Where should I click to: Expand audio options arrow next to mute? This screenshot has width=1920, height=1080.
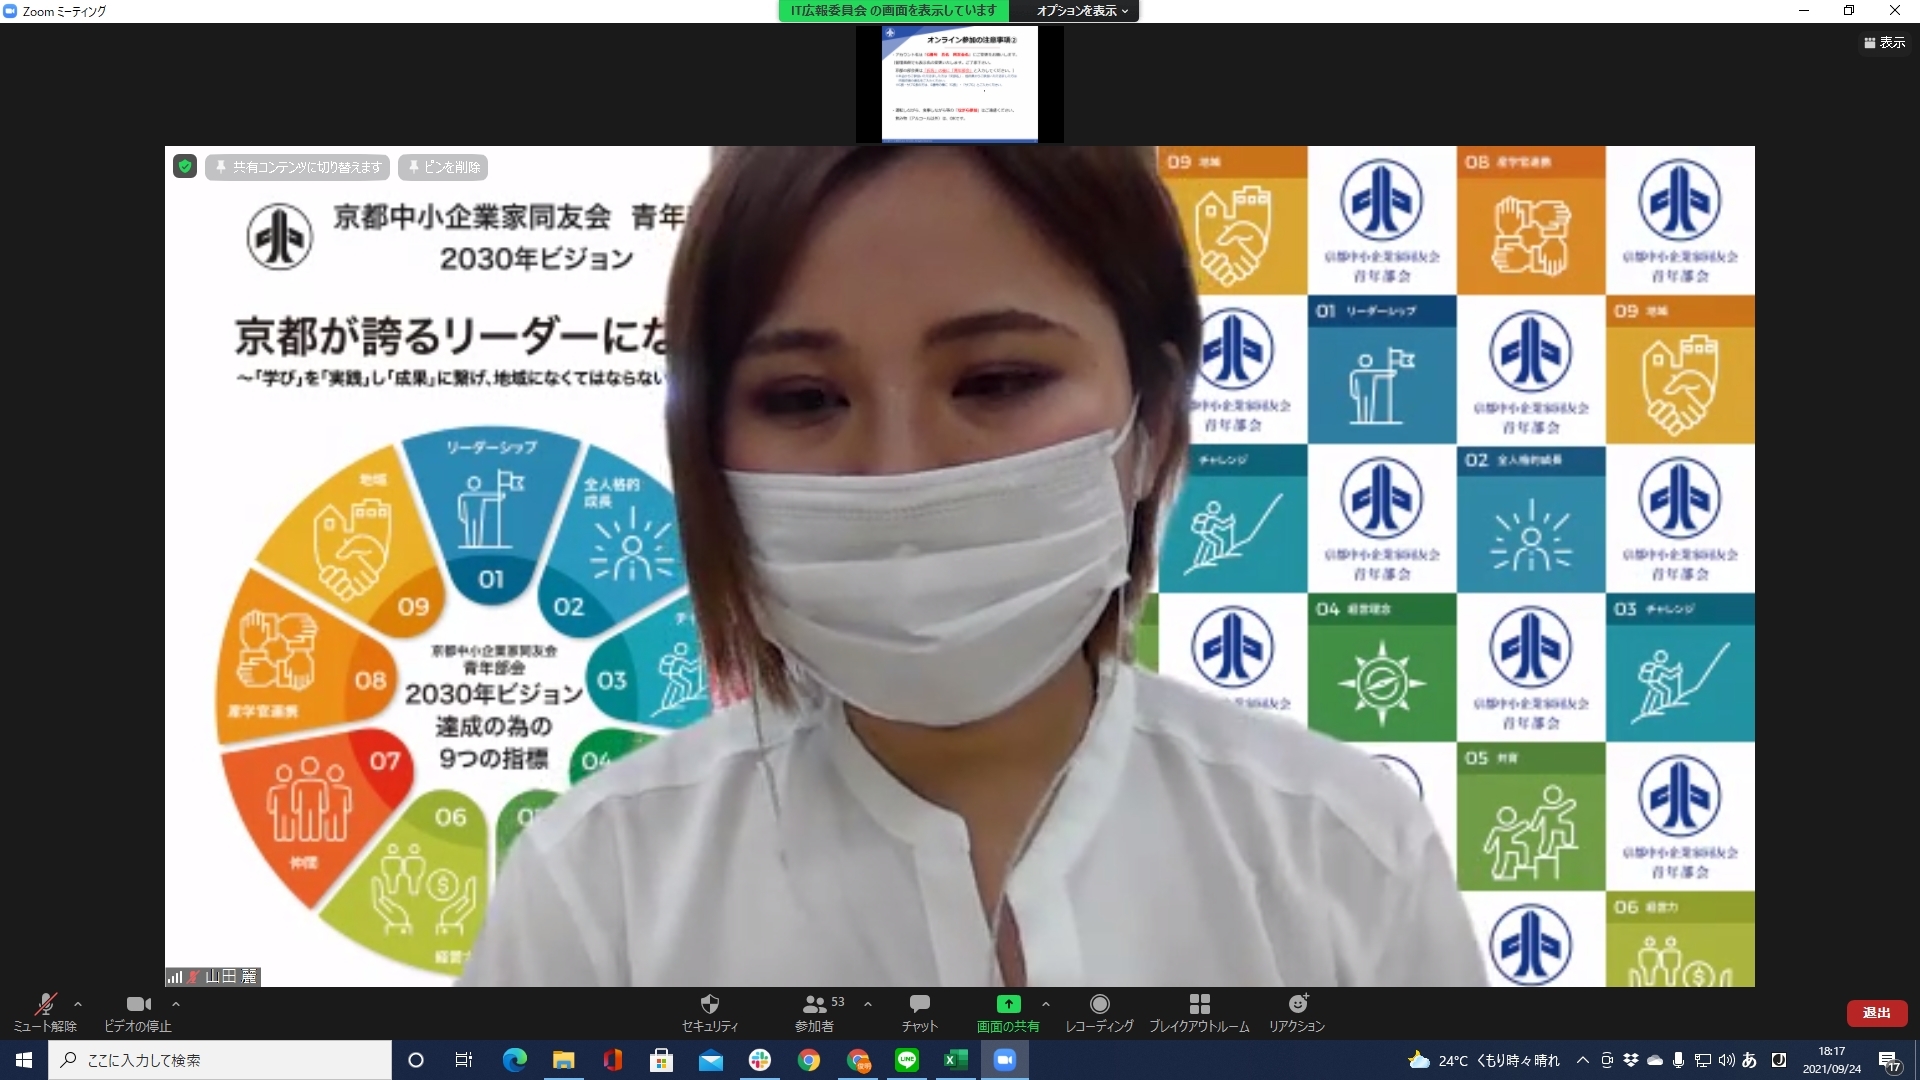point(78,1004)
